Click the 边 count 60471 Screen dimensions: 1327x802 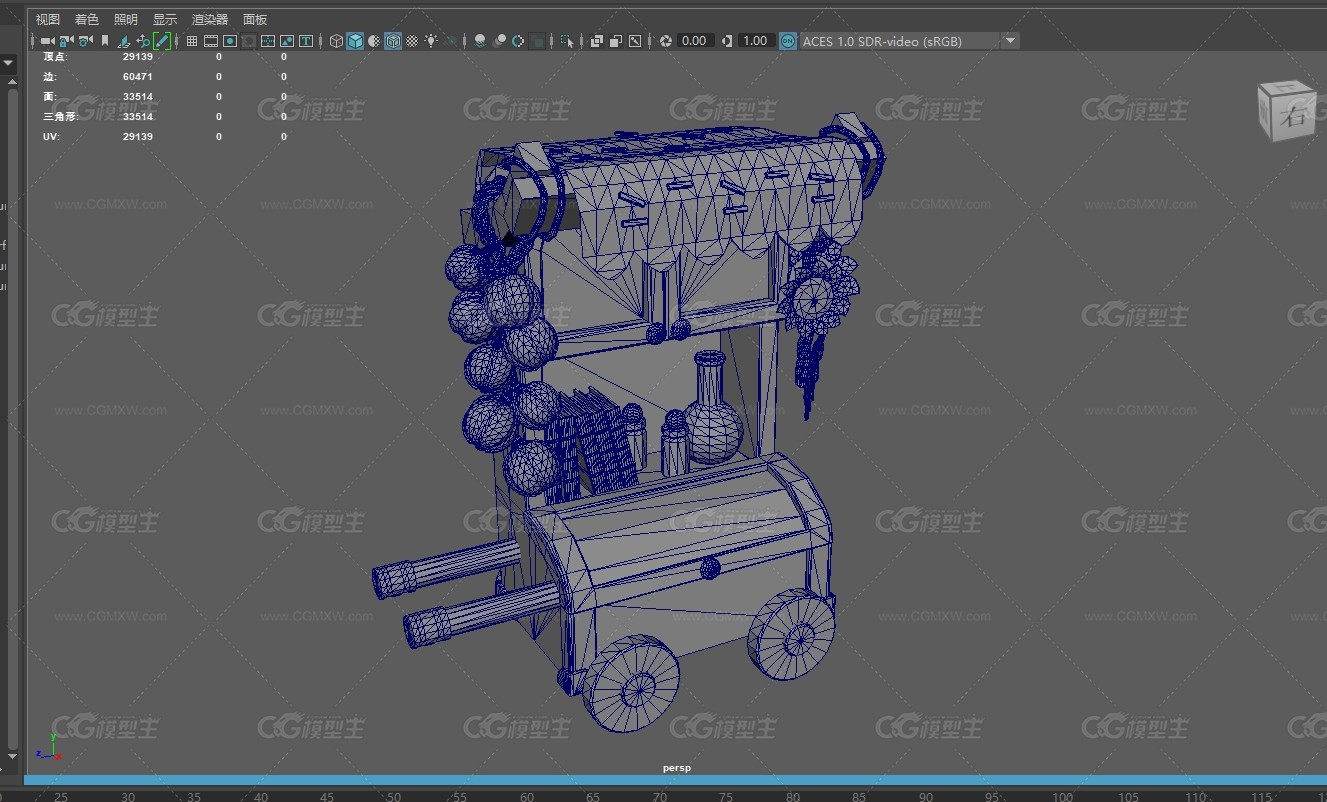(x=138, y=76)
